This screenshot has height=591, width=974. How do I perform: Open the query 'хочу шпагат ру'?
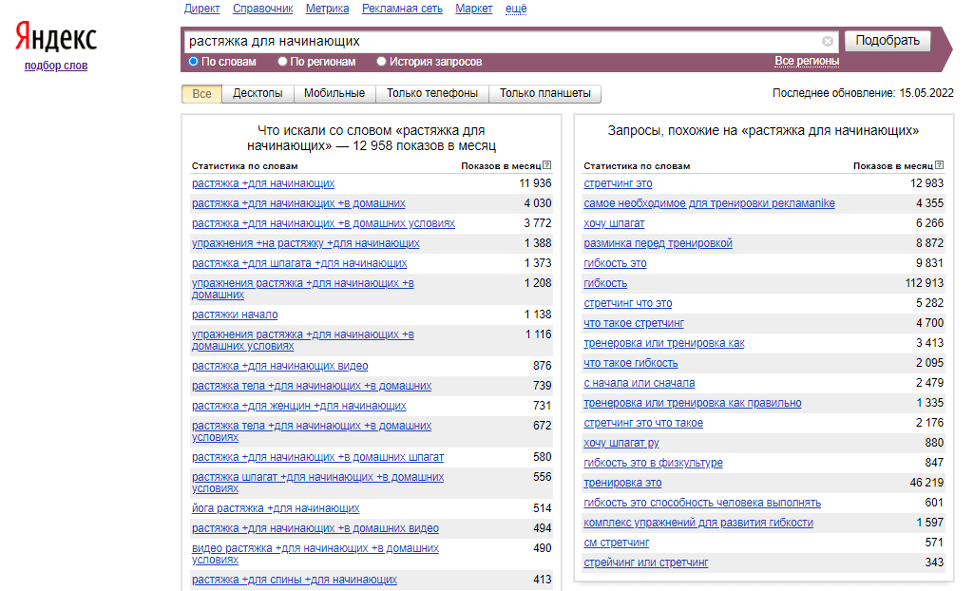click(x=621, y=443)
